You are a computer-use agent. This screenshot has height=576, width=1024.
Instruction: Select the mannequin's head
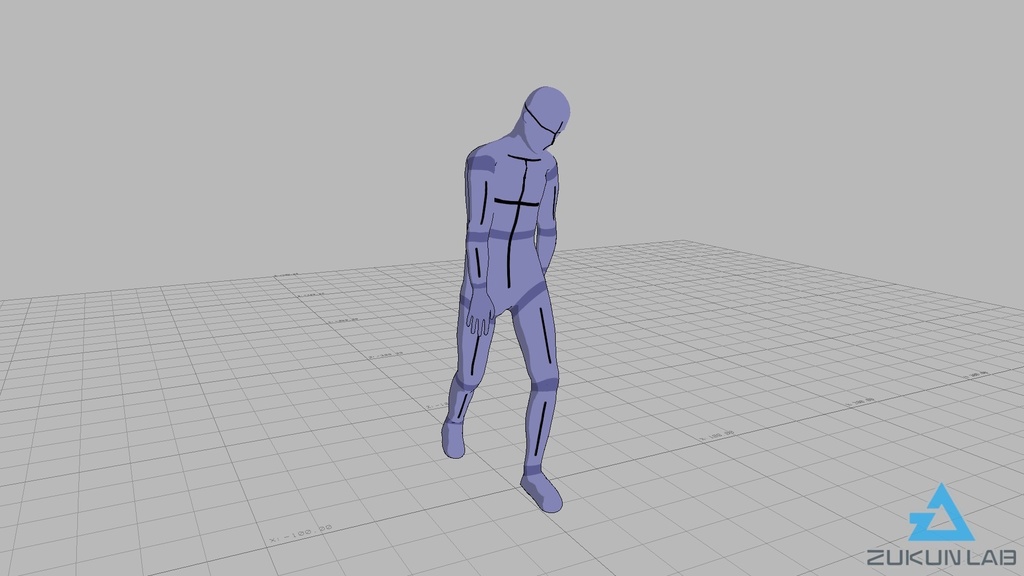pos(547,118)
